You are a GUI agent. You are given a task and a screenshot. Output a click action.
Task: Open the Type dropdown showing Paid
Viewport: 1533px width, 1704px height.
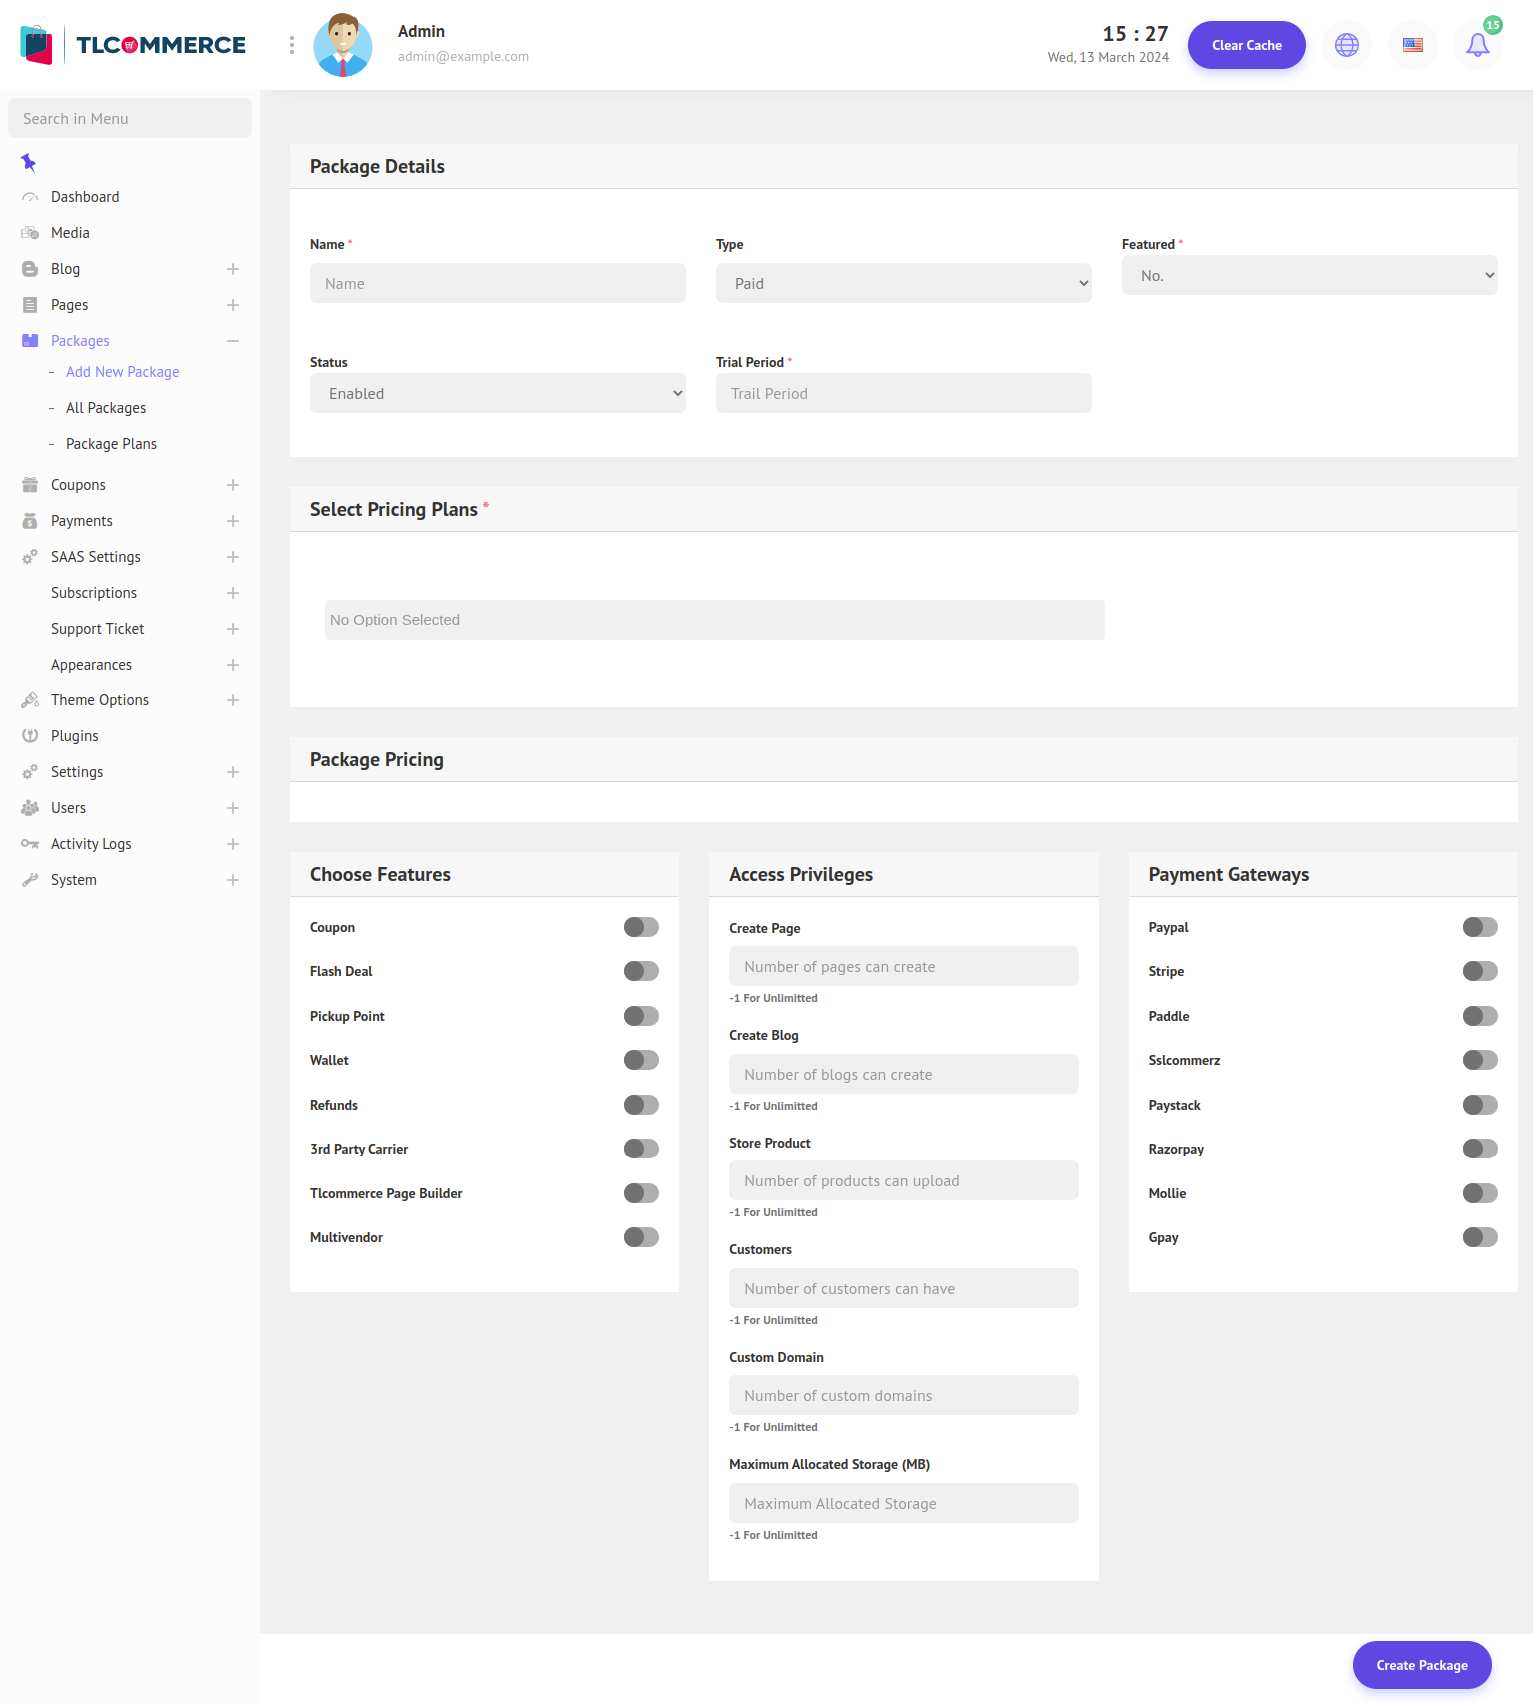(903, 283)
